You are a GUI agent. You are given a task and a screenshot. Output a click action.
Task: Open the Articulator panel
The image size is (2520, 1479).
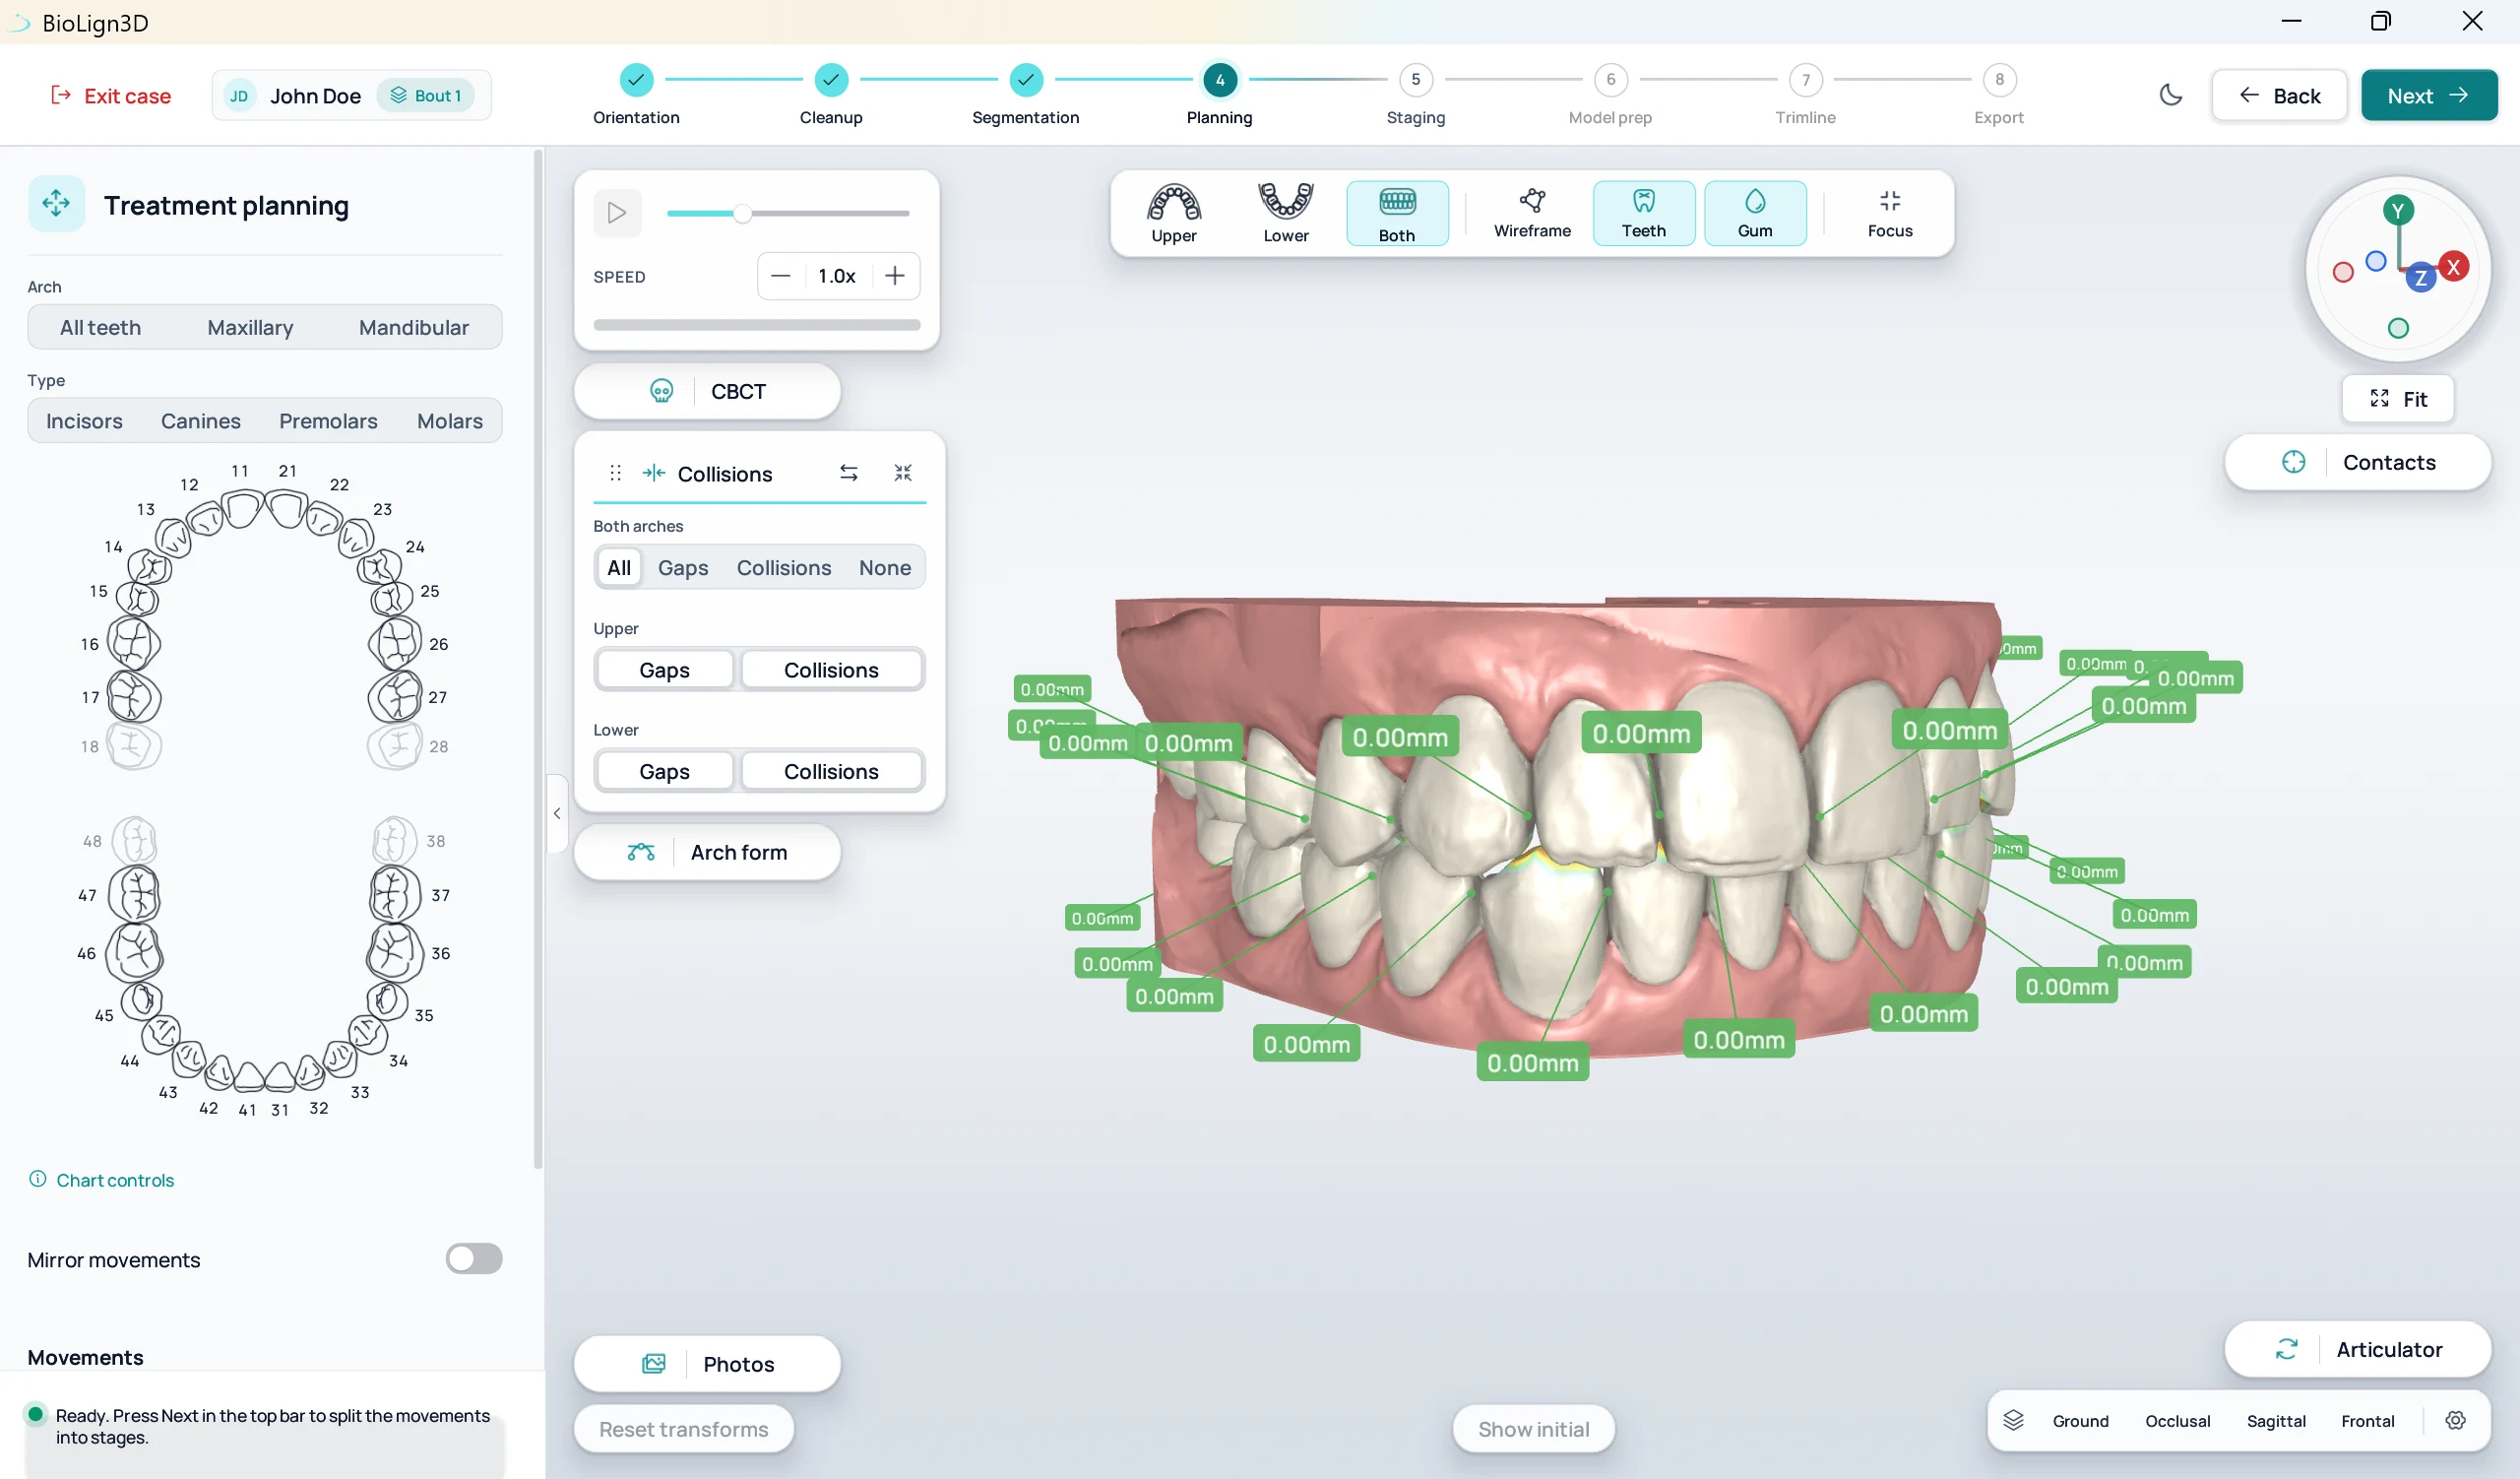point(2357,1349)
